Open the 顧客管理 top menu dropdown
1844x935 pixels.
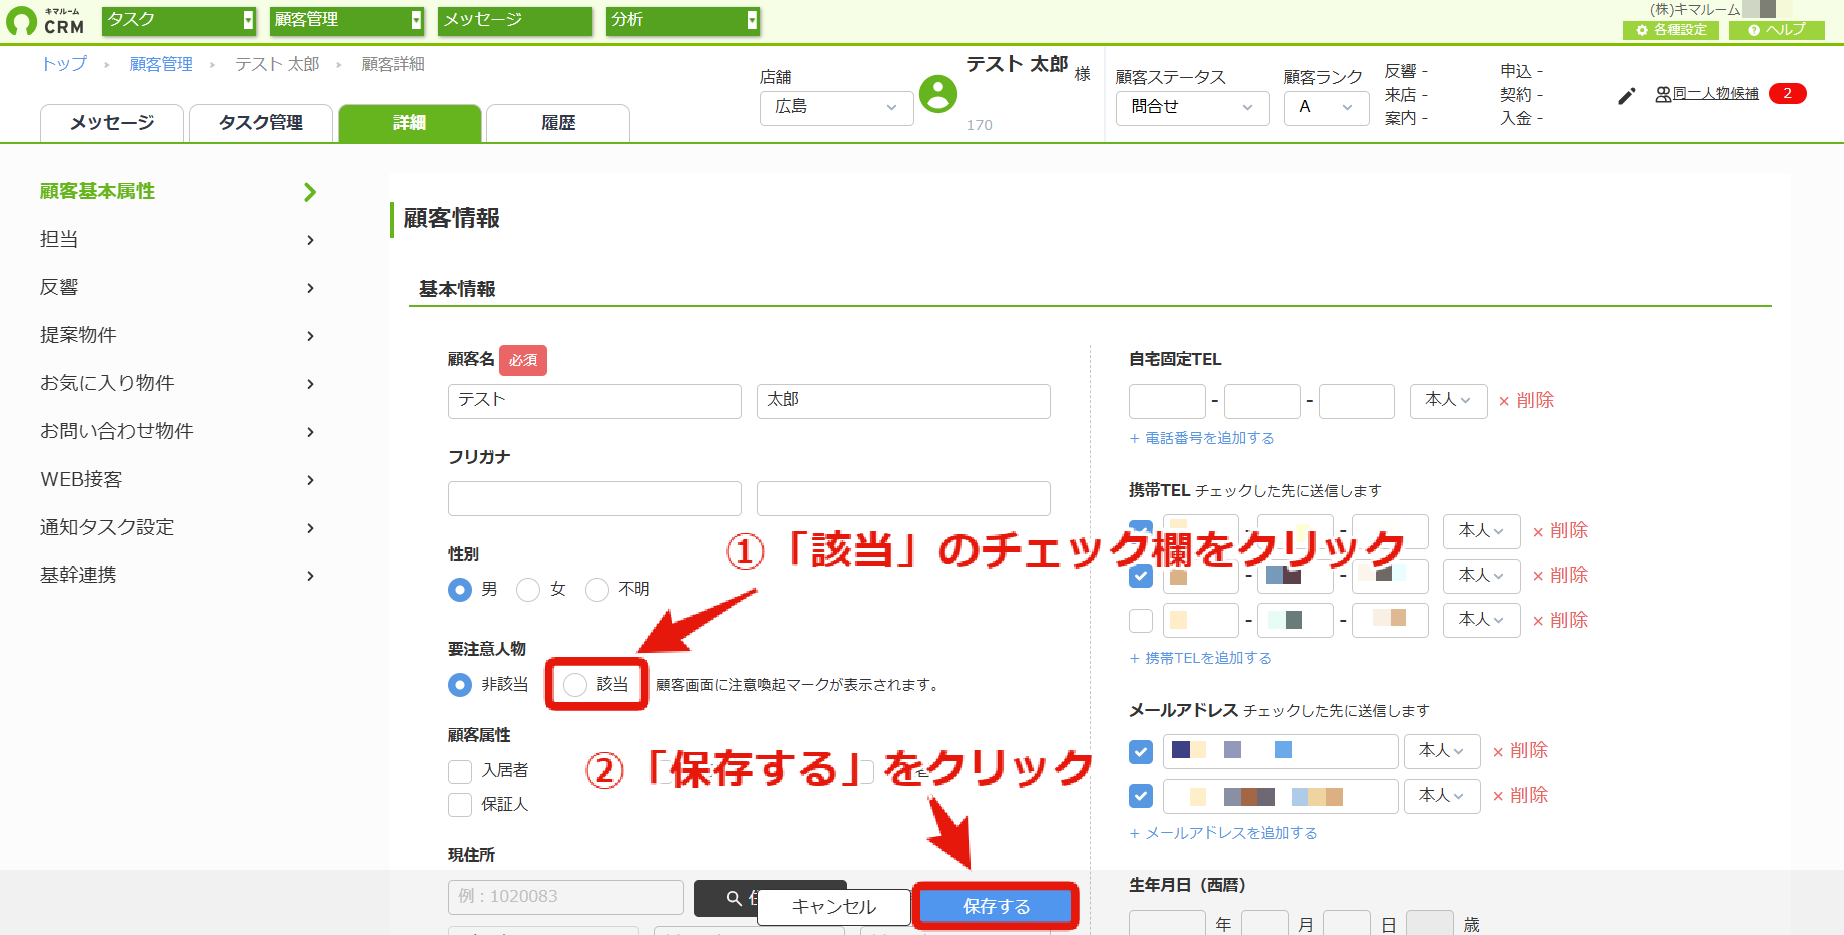[x=348, y=20]
